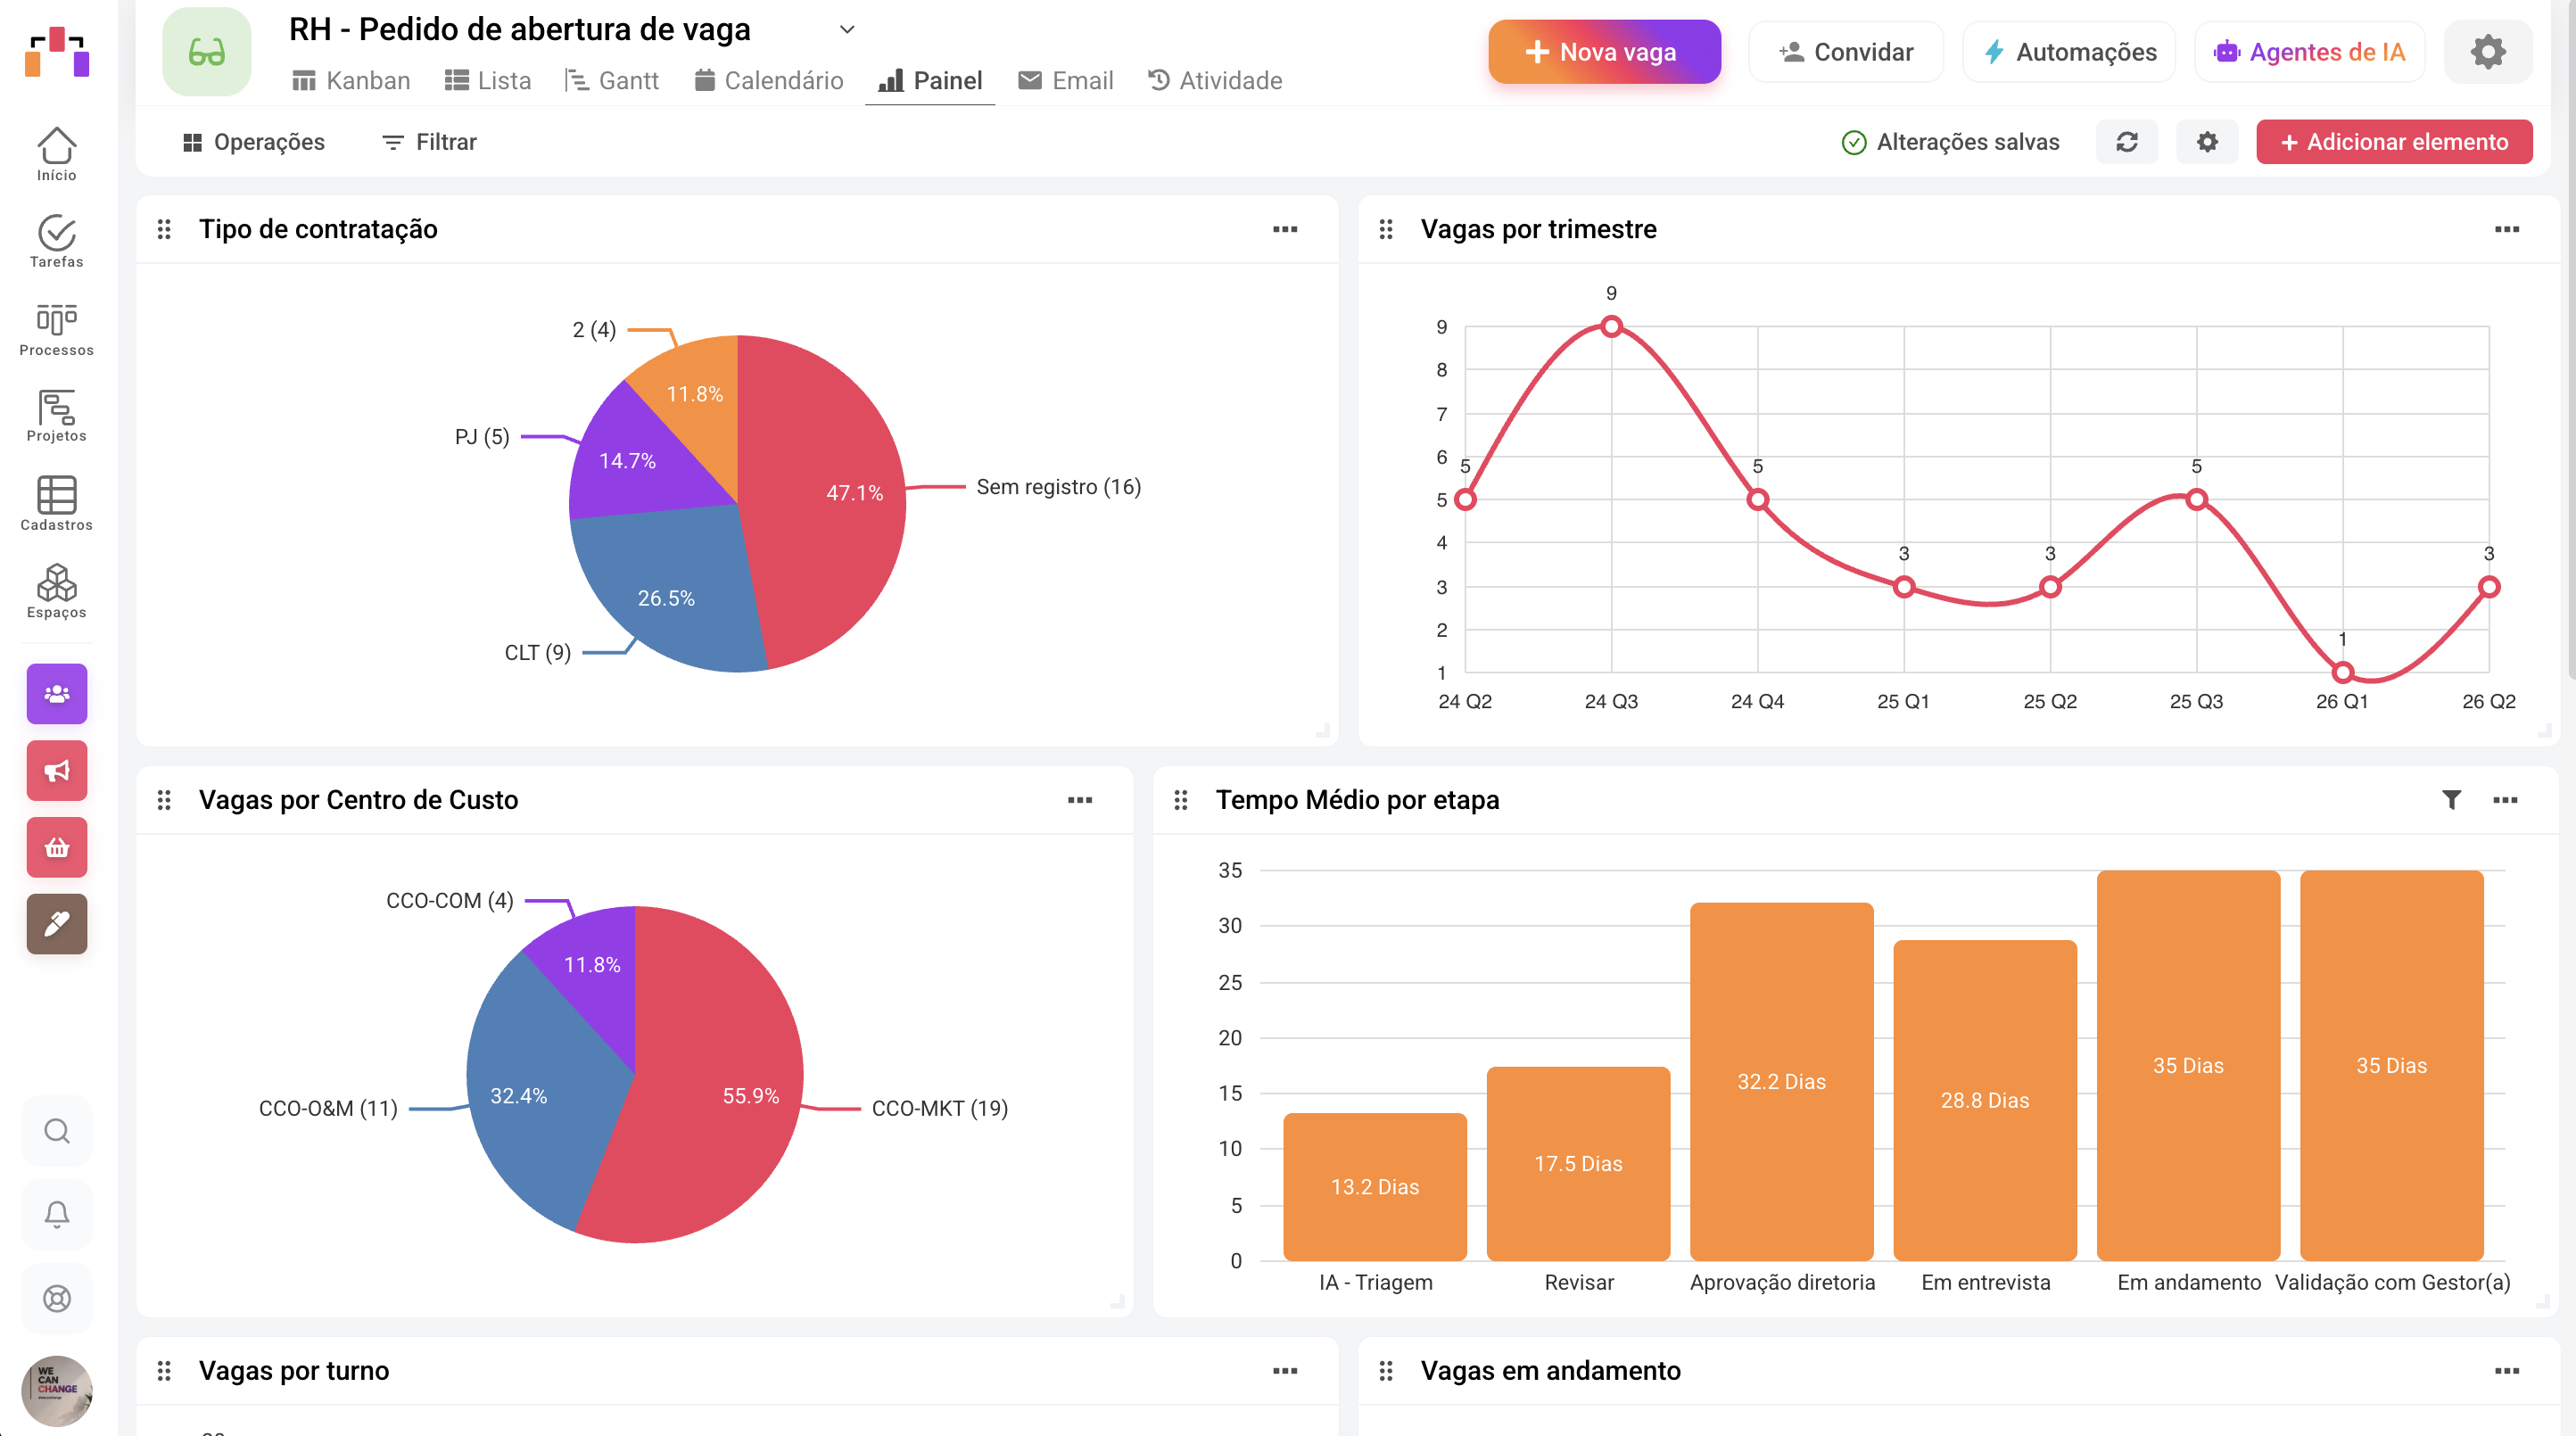
Task: Switch to the Calendário tab
Action: (769, 80)
